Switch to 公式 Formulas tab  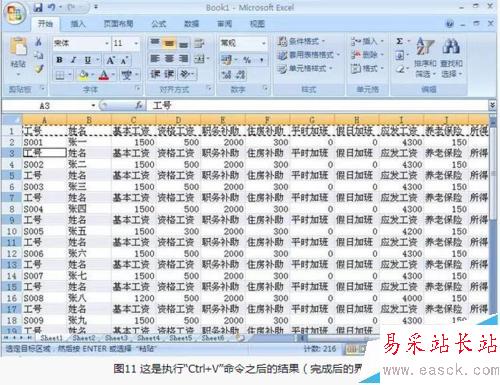(159, 24)
